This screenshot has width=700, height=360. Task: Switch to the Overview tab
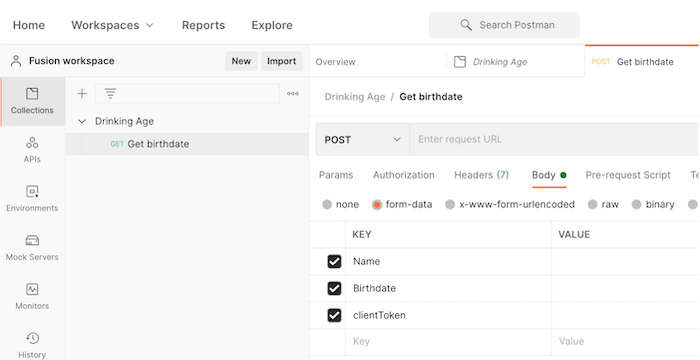(335, 62)
